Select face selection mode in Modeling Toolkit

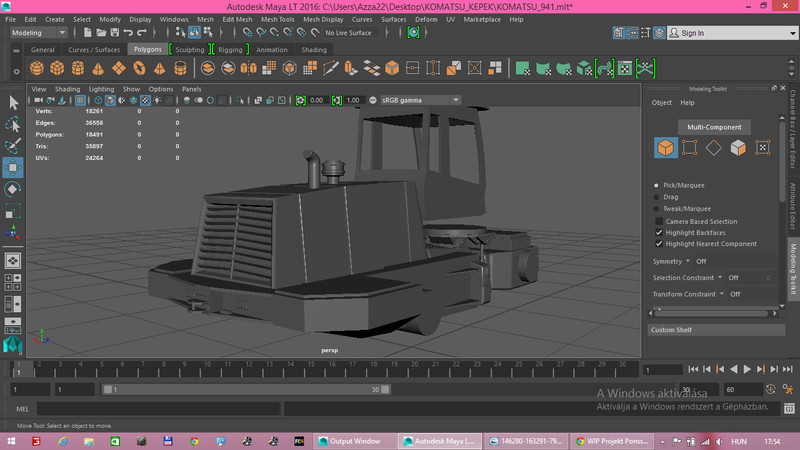coord(738,148)
